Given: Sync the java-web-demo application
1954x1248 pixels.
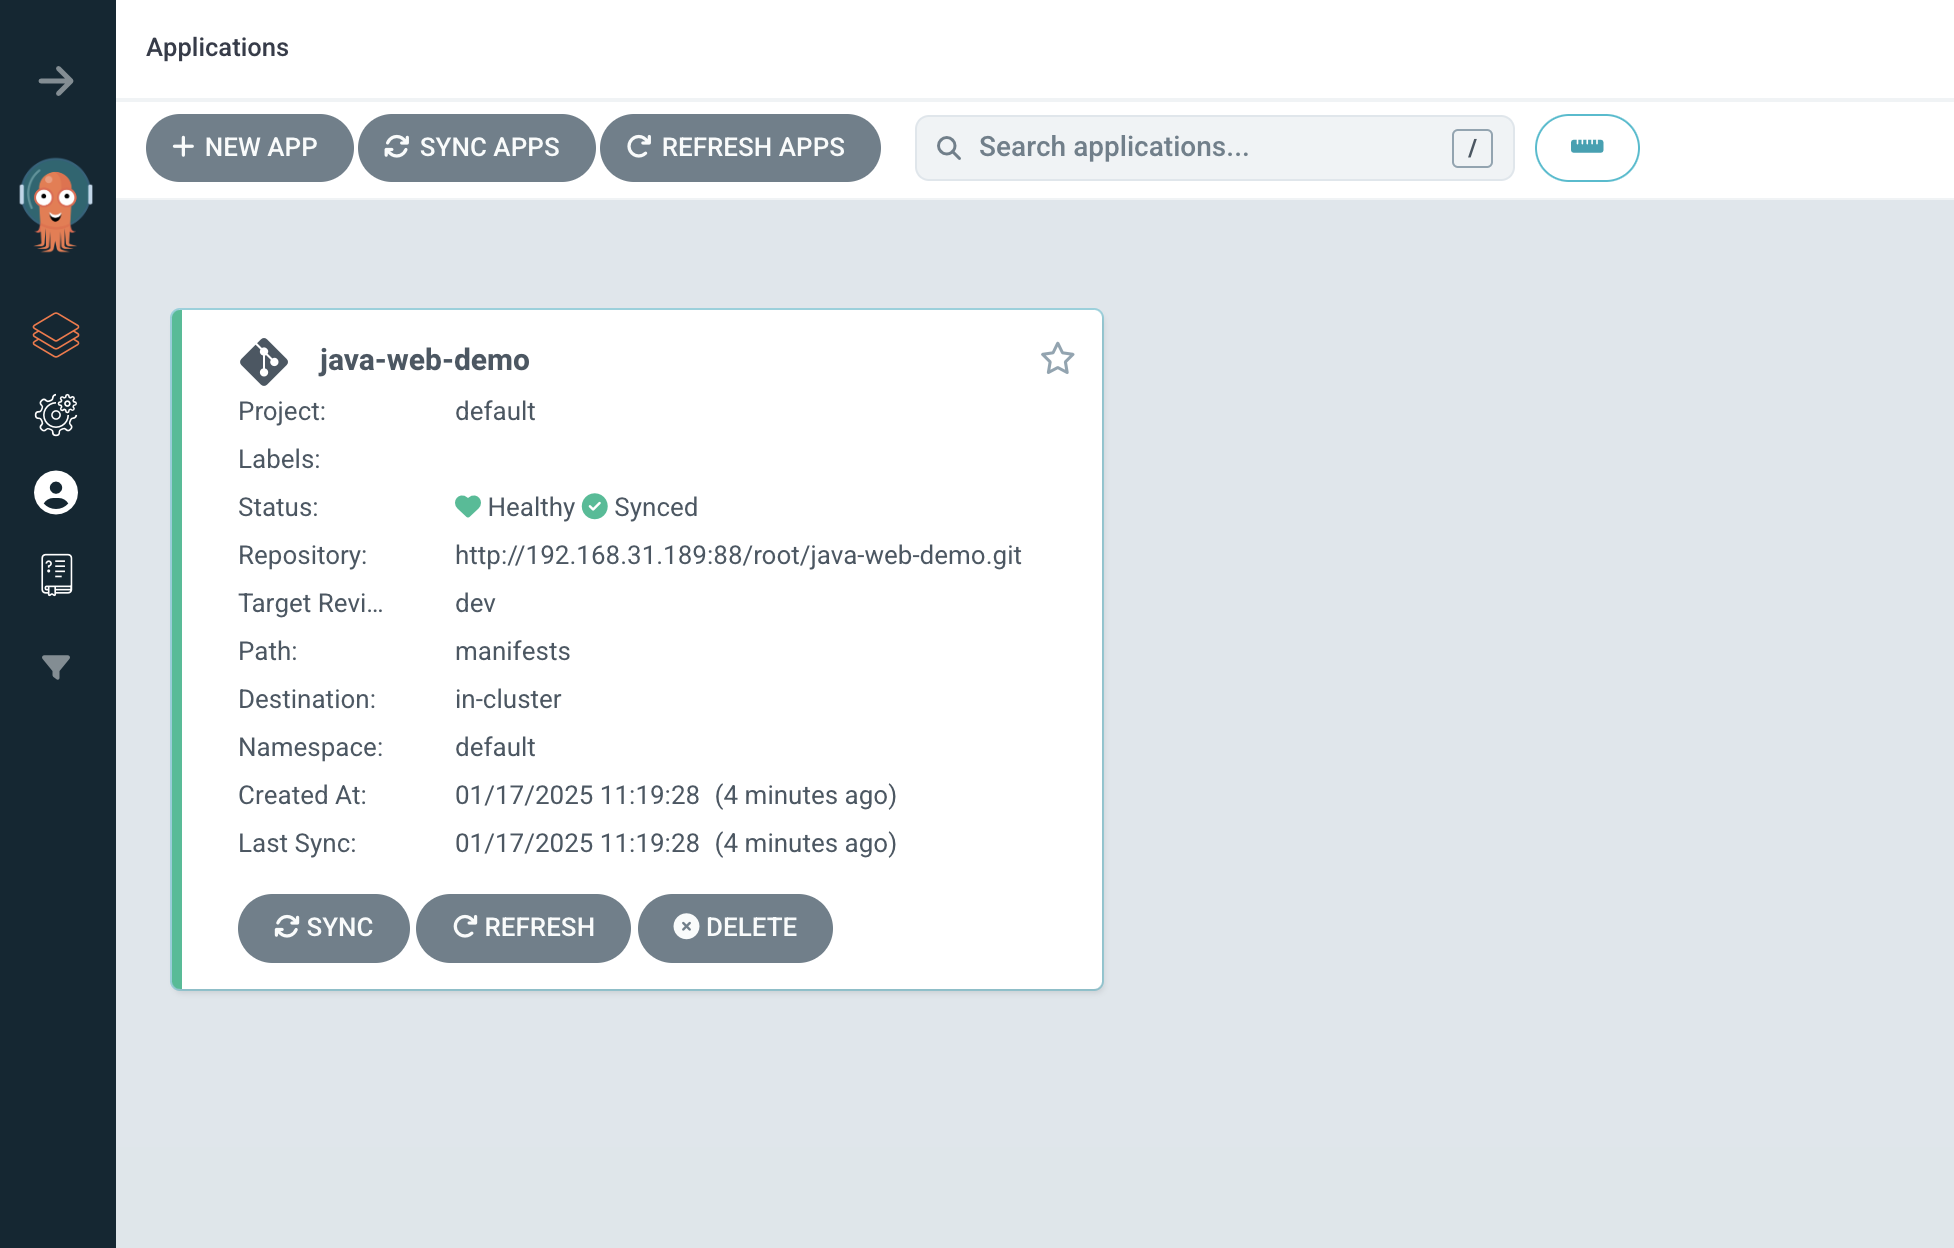Looking at the screenshot, I should (x=324, y=928).
